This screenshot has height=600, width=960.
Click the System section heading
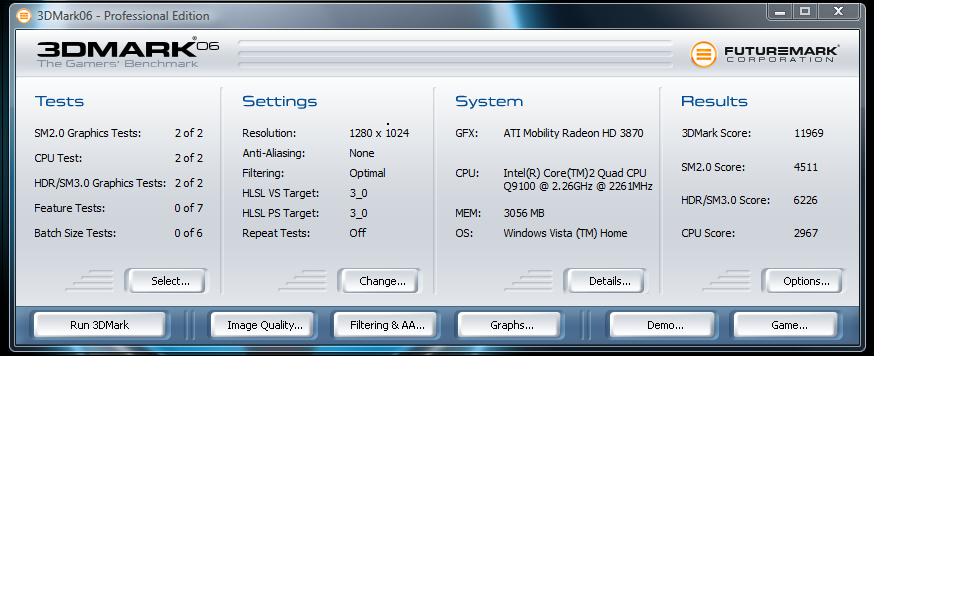pos(489,102)
